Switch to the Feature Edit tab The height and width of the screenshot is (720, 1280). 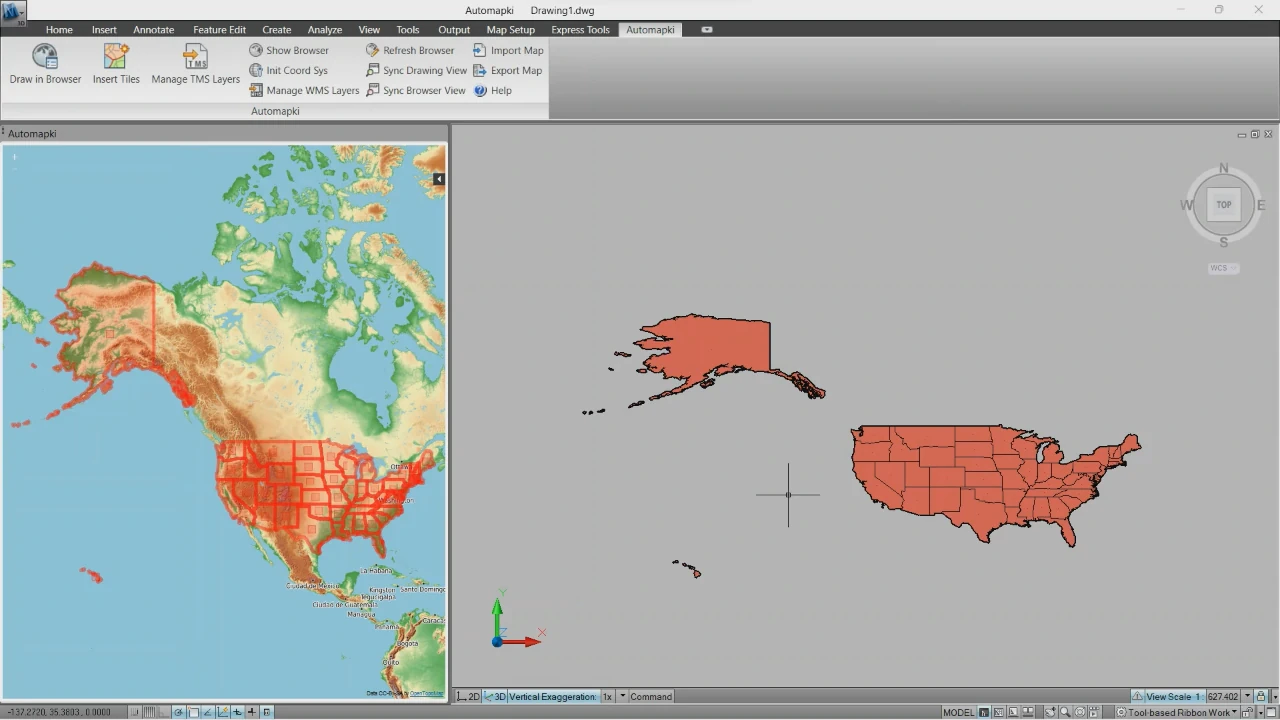pyautogui.click(x=219, y=29)
